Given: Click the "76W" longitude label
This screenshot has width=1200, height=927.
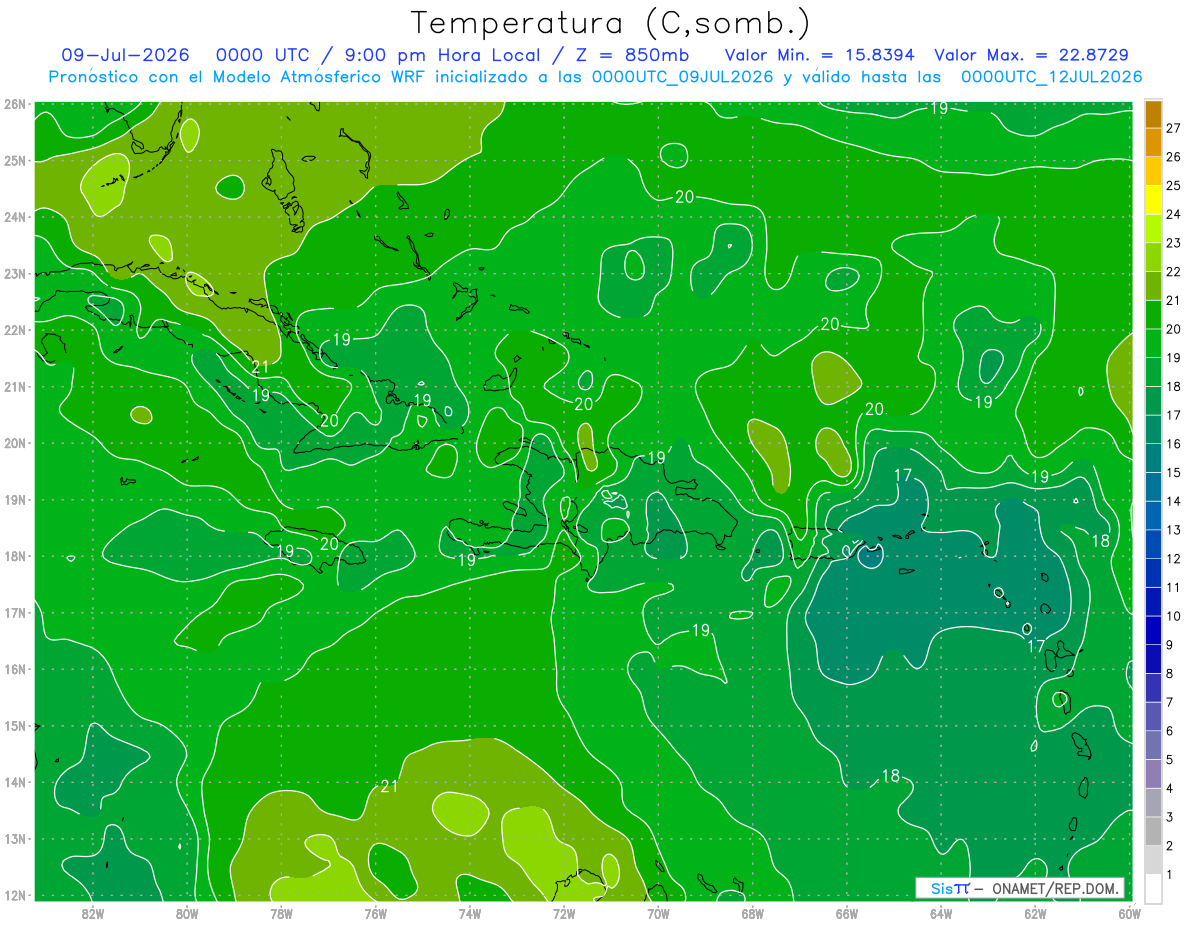Looking at the screenshot, I should 375,913.
